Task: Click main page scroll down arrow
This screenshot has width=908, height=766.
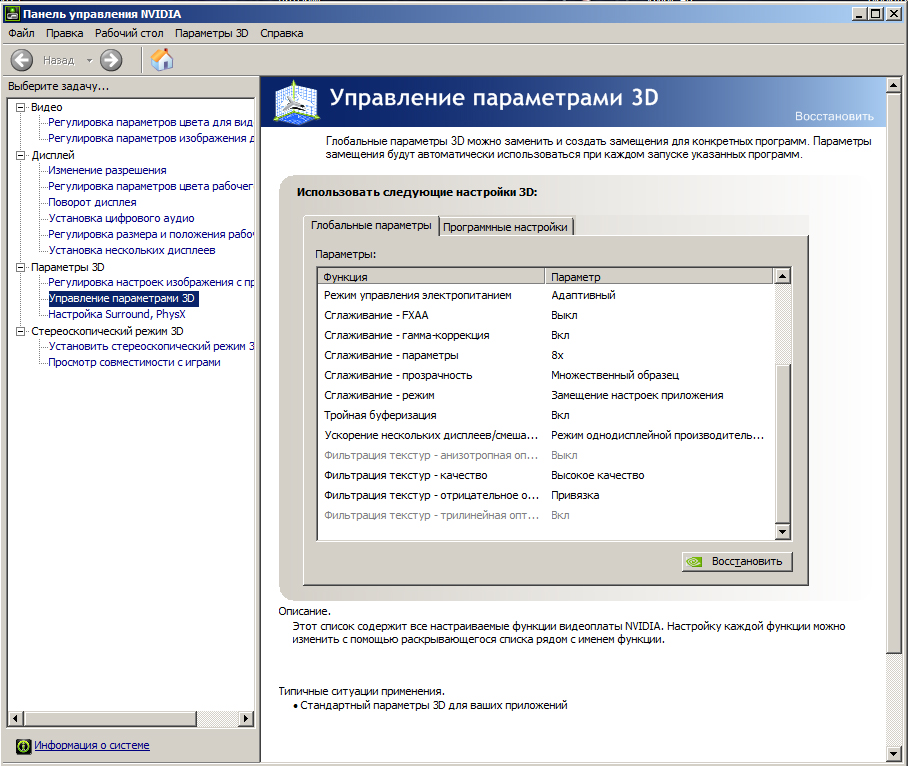Action: [x=894, y=754]
